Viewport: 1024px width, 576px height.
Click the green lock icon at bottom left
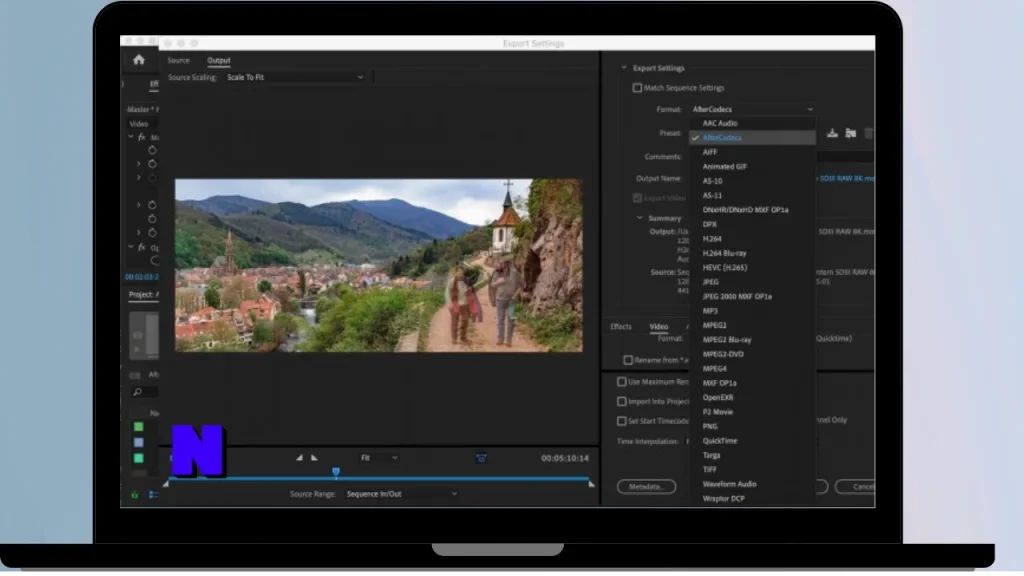point(135,495)
